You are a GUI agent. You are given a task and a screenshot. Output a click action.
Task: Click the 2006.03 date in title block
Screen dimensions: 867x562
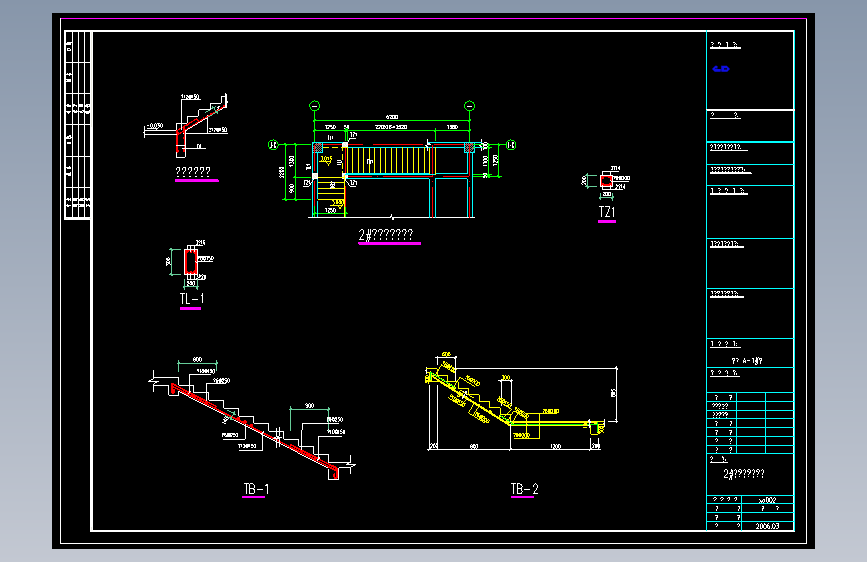[x=767, y=526]
